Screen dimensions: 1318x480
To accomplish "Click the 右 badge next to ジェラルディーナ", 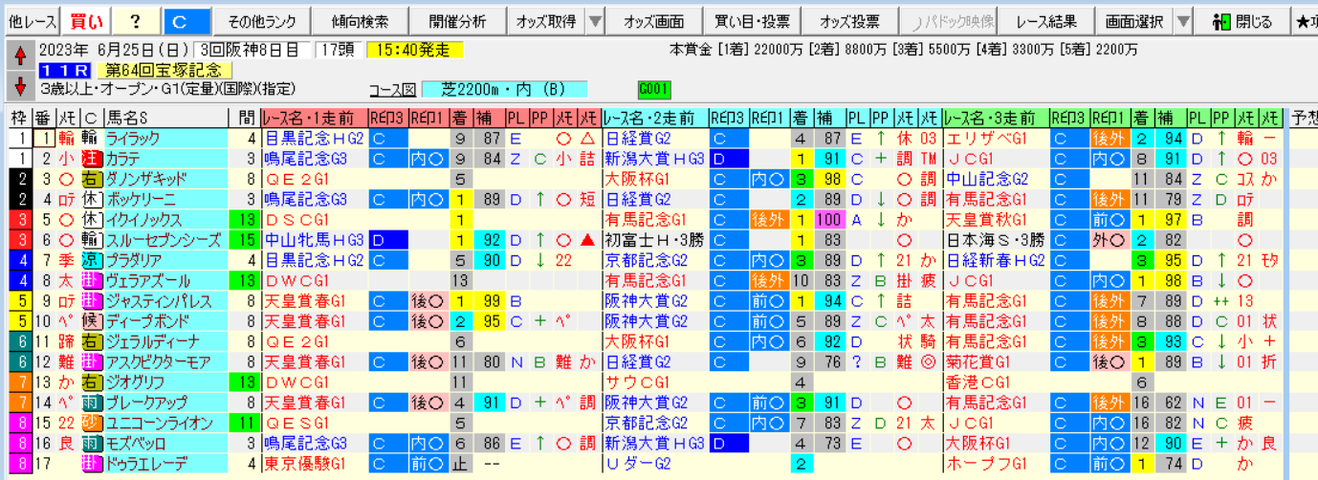I will 90,341.
